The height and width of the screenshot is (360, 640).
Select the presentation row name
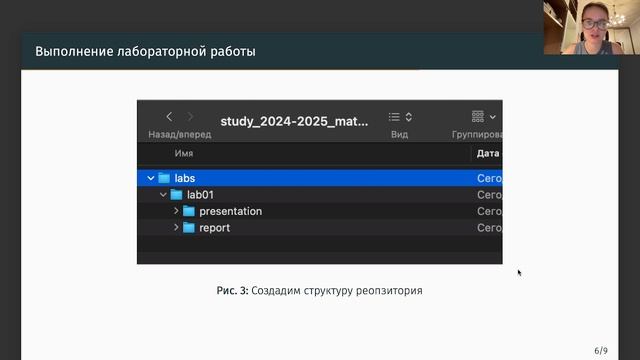pos(231,211)
